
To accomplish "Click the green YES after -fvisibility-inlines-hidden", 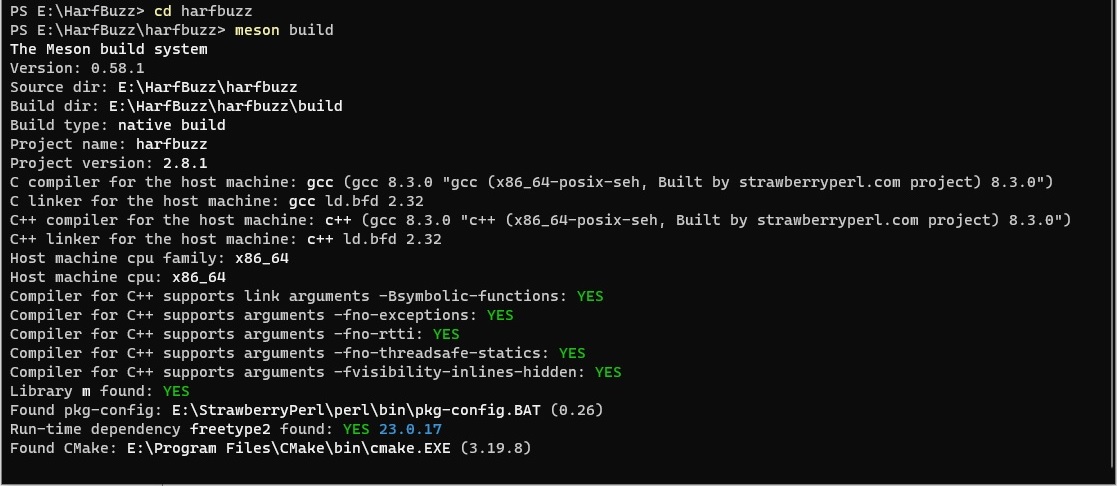I will [x=608, y=372].
